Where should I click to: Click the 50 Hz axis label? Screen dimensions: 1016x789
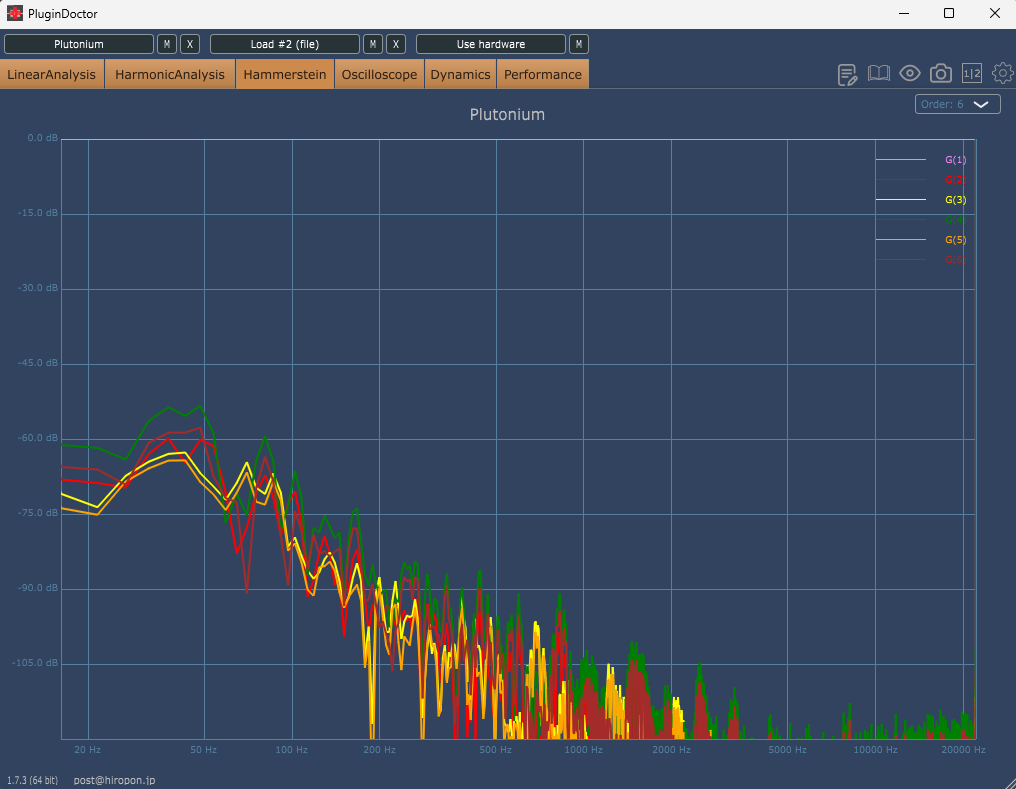(x=203, y=749)
